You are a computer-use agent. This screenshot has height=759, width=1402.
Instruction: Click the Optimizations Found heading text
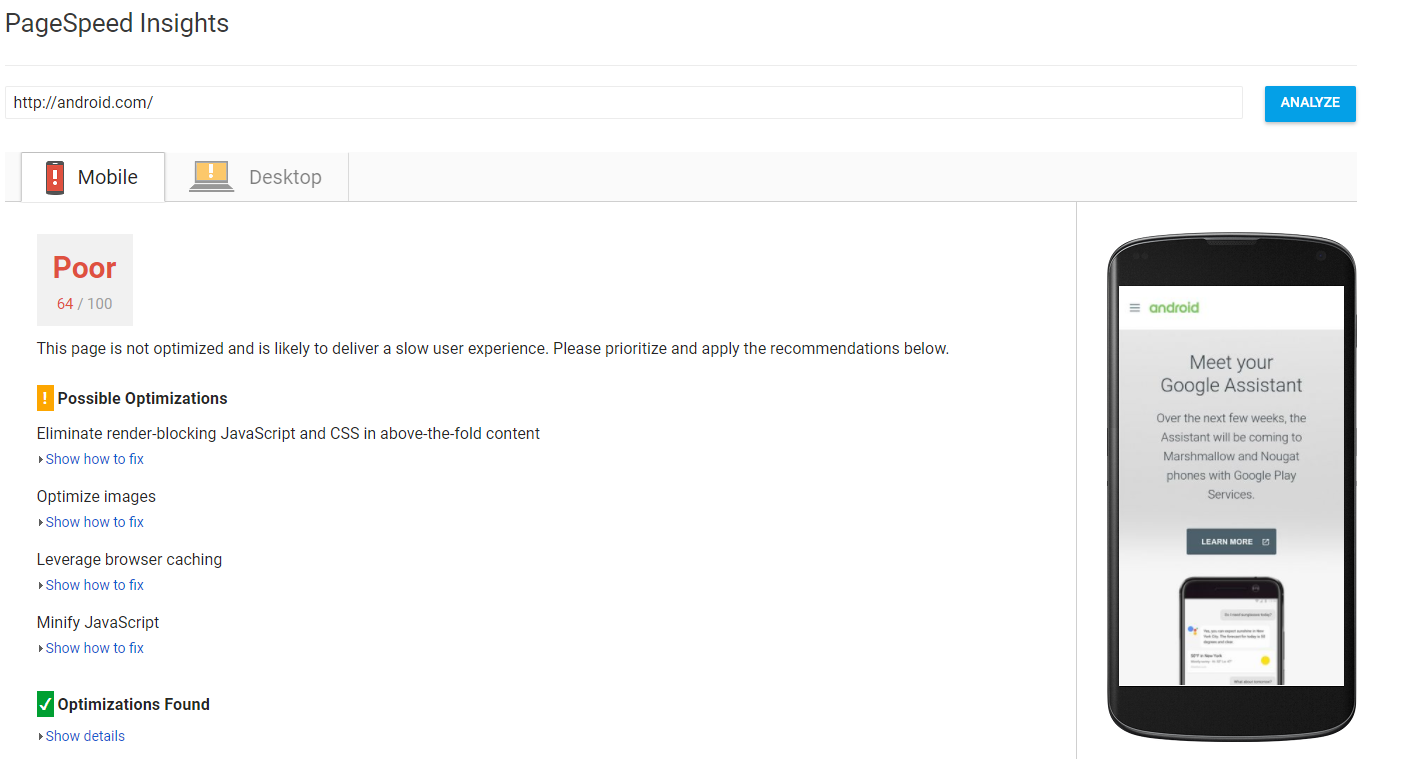(x=133, y=704)
